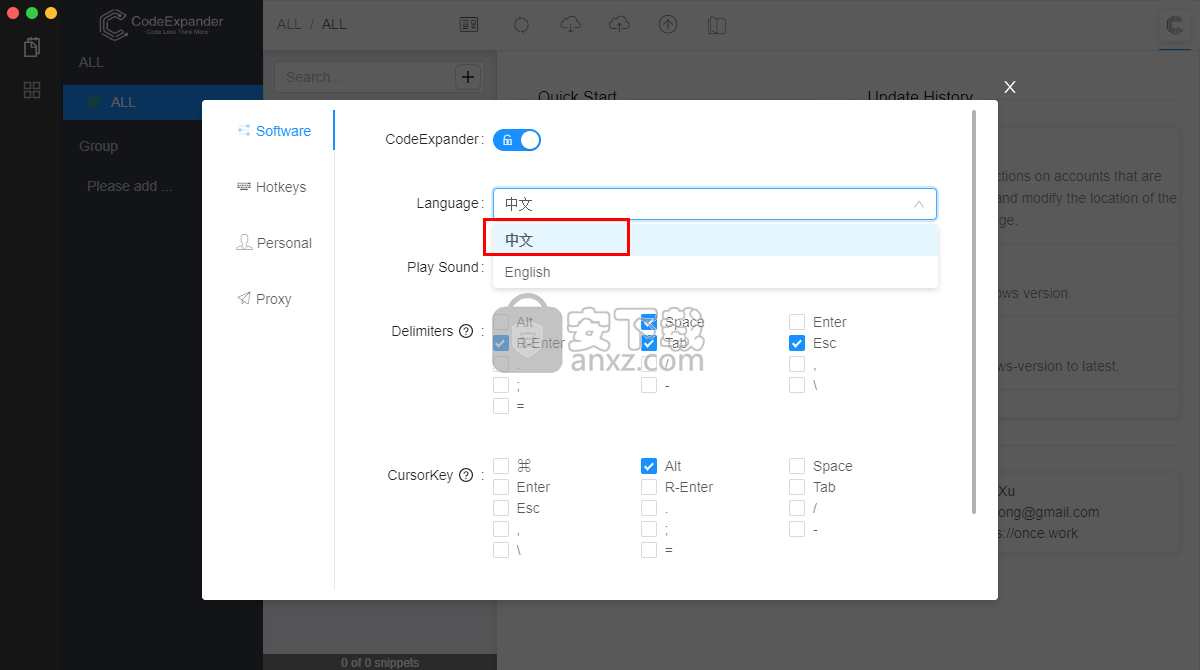Choose English from the language list
The width and height of the screenshot is (1200, 670).
pos(715,272)
